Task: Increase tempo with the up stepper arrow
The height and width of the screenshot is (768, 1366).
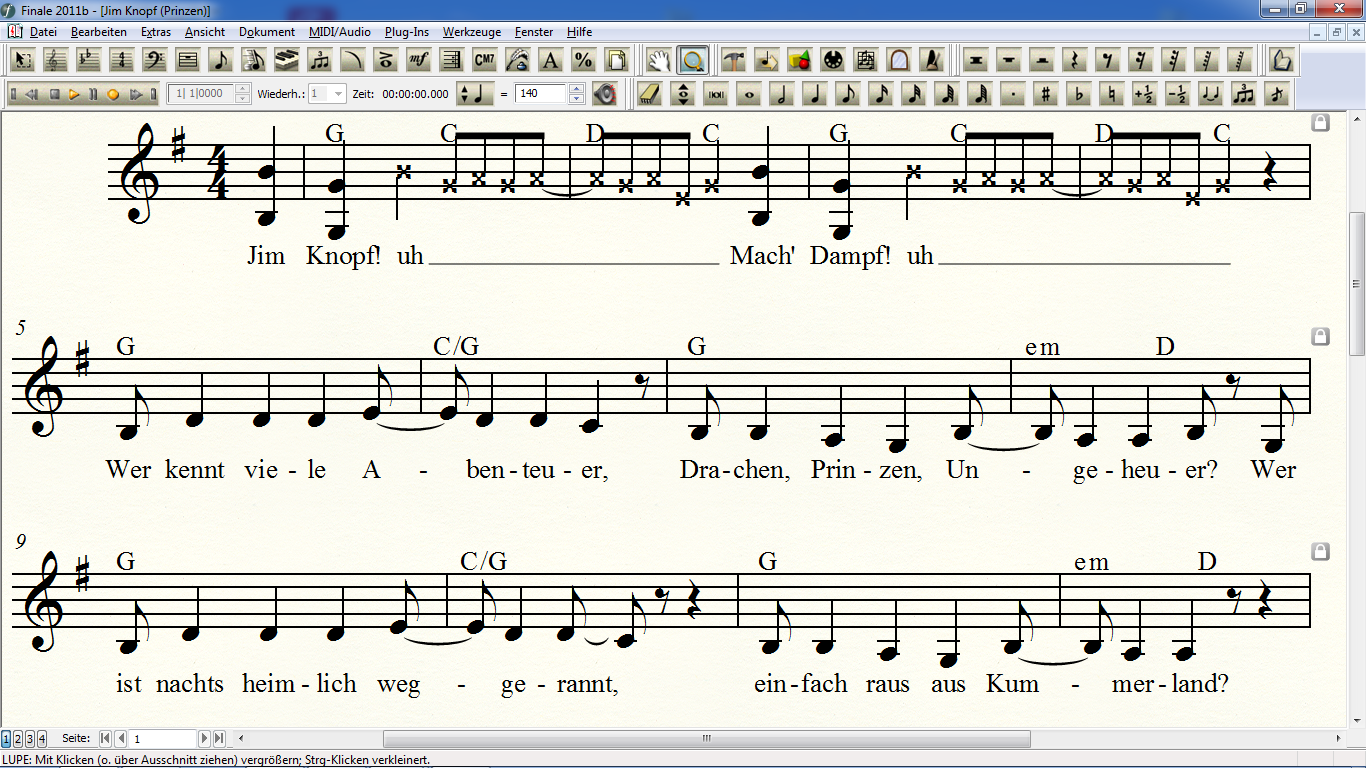Action: 576,89
